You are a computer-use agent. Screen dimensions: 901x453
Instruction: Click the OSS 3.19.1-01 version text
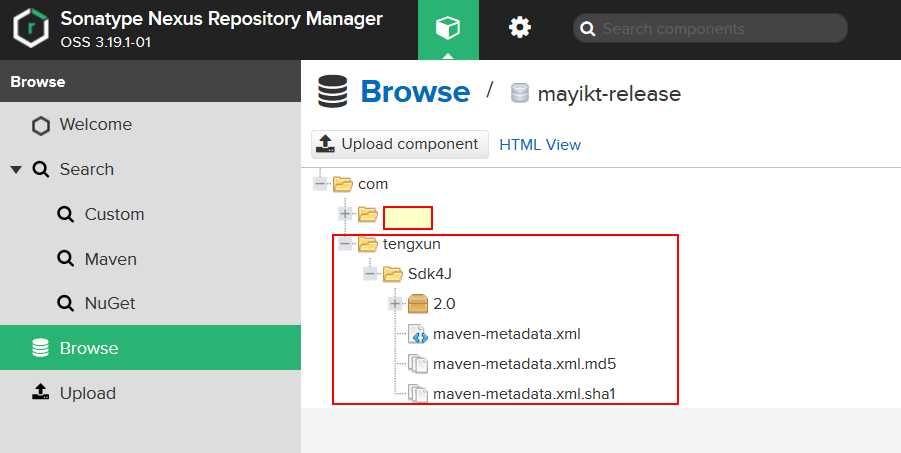click(106, 43)
